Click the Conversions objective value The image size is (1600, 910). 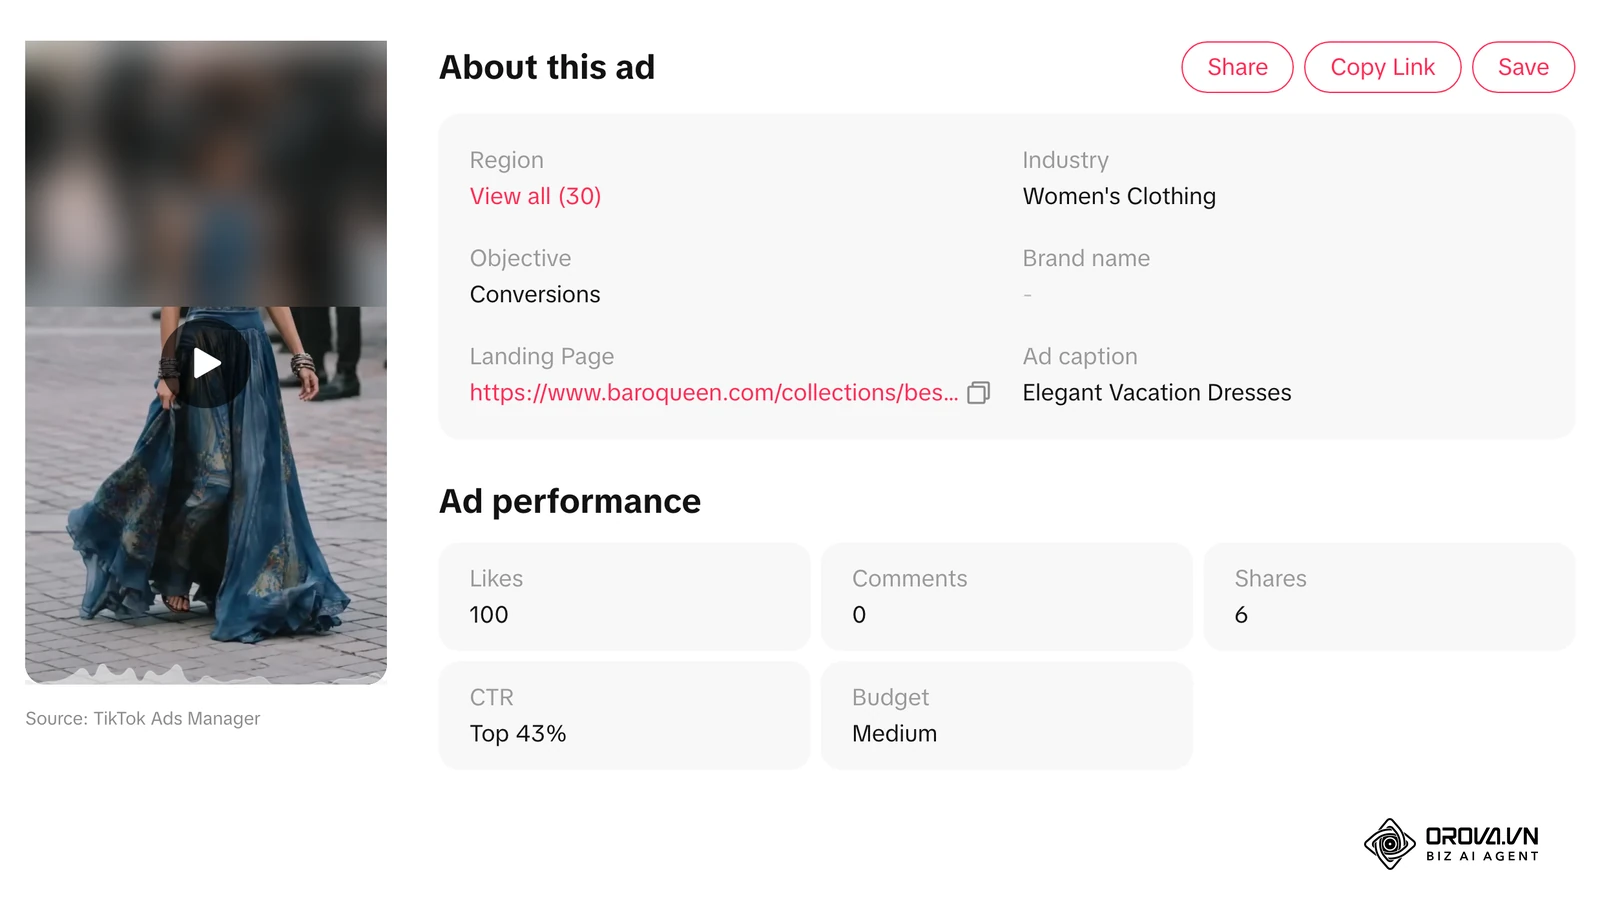(535, 294)
